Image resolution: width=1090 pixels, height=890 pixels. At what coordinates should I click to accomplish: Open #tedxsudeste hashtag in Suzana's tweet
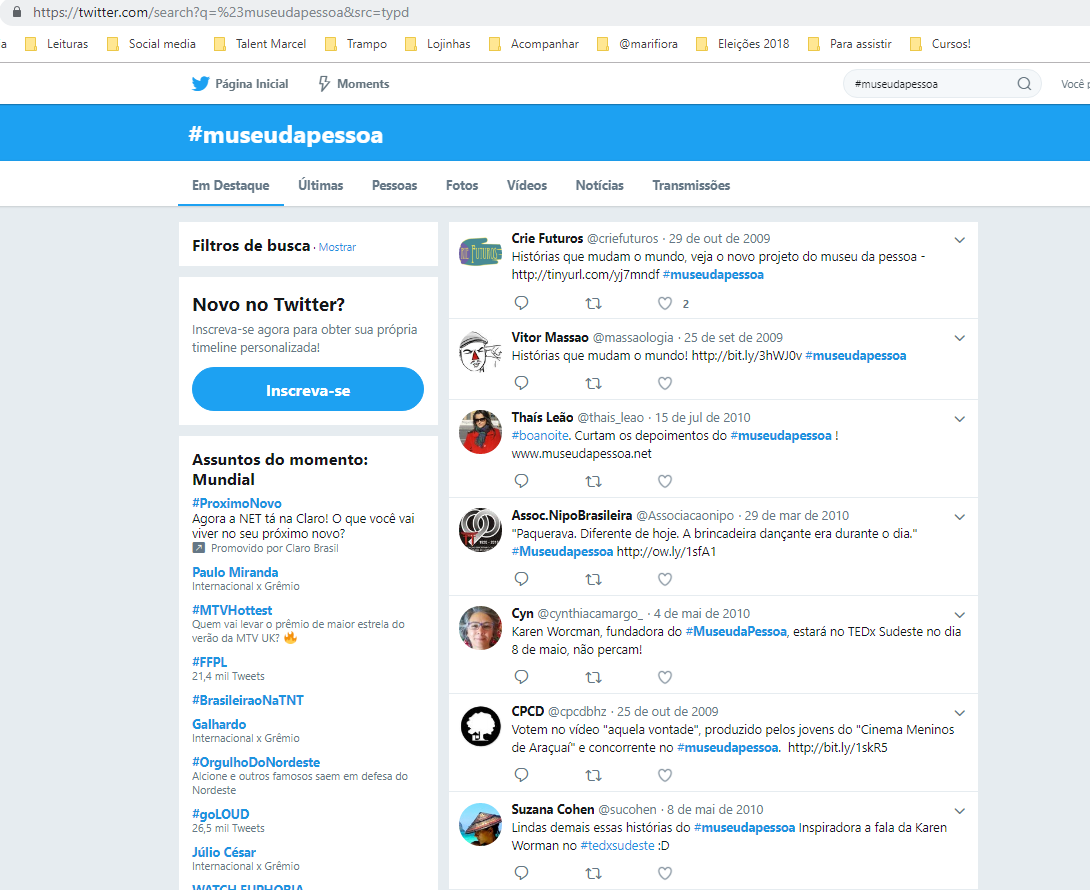tap(617, 846)
